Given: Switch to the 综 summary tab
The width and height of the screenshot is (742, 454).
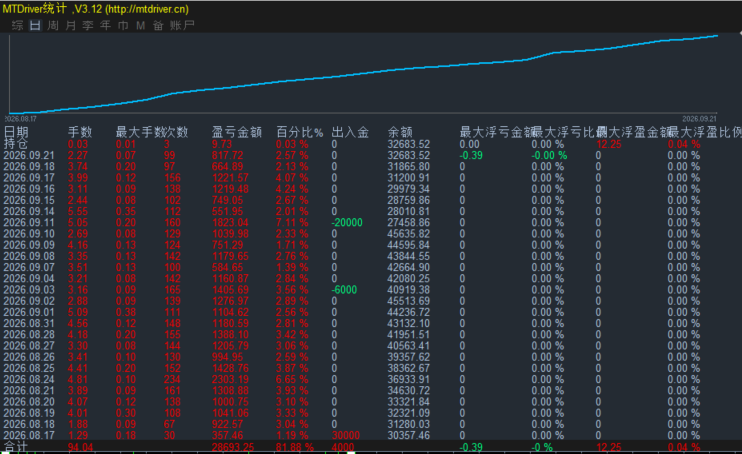Looking at the screenshot, I should pyautogui.click(x=18, y=25).
